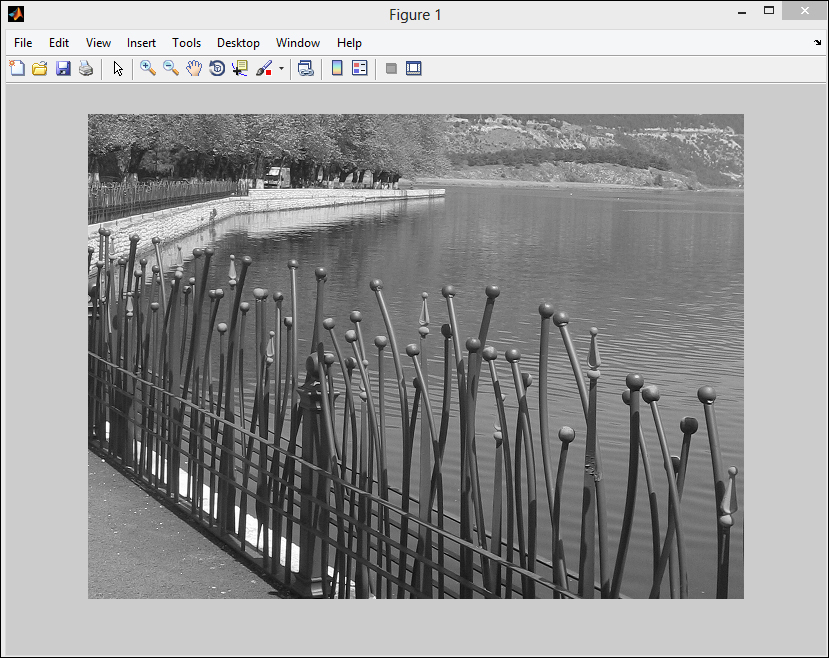Minimize the Figure 1 window
The width and height of the screenshot is (829, 658).
[742, 12]
